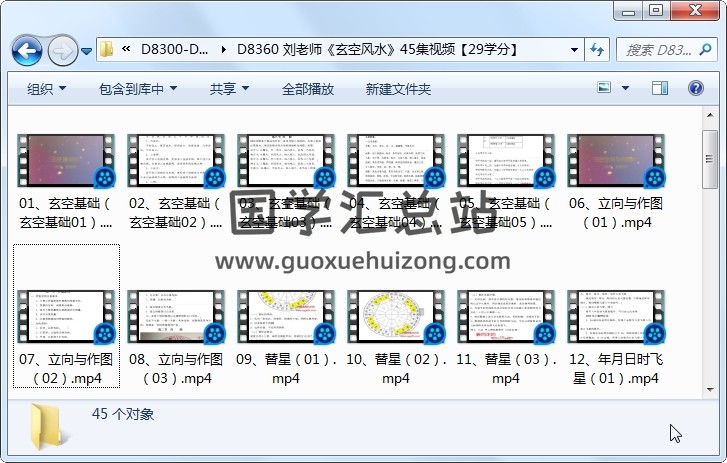Click the D8300-D... breadcrumb segment
This screenshot has width=727, height=463.
175,49
